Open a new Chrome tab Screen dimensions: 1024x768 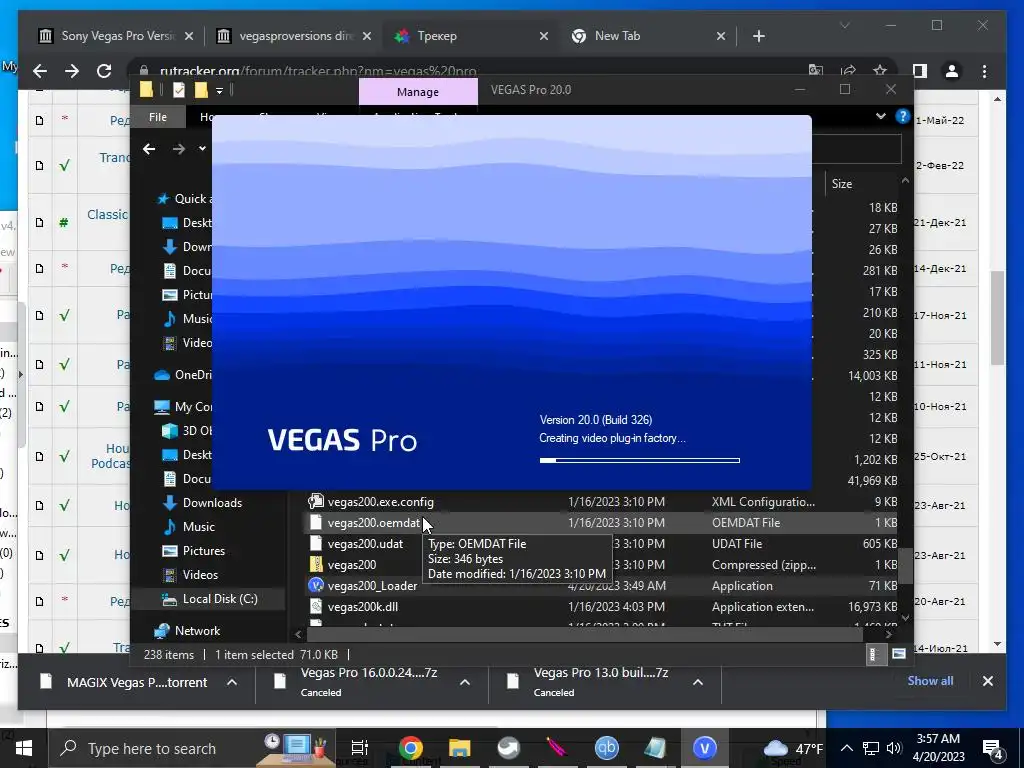(x=758, y=36)
